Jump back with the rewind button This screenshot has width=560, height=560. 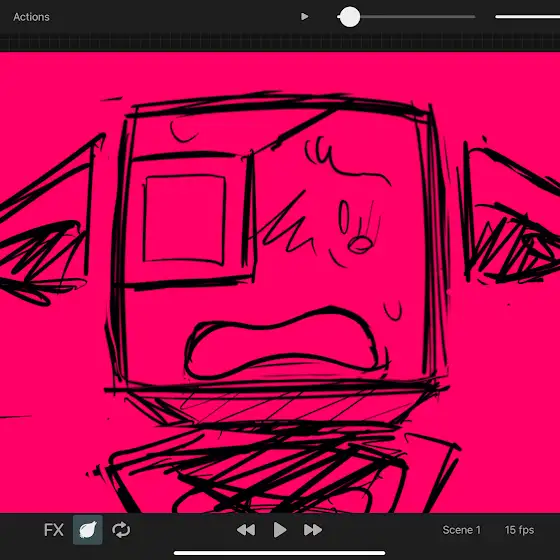(x=246, y=530)
